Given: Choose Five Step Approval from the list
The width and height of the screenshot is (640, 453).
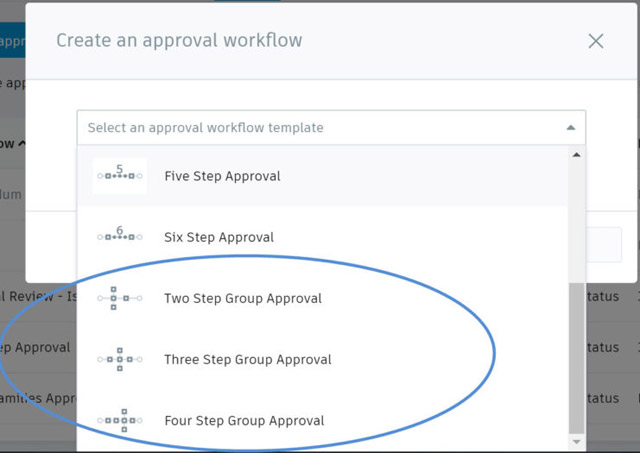Looking at the screenshot, I should pyautogui.click(x=322, y=176).
